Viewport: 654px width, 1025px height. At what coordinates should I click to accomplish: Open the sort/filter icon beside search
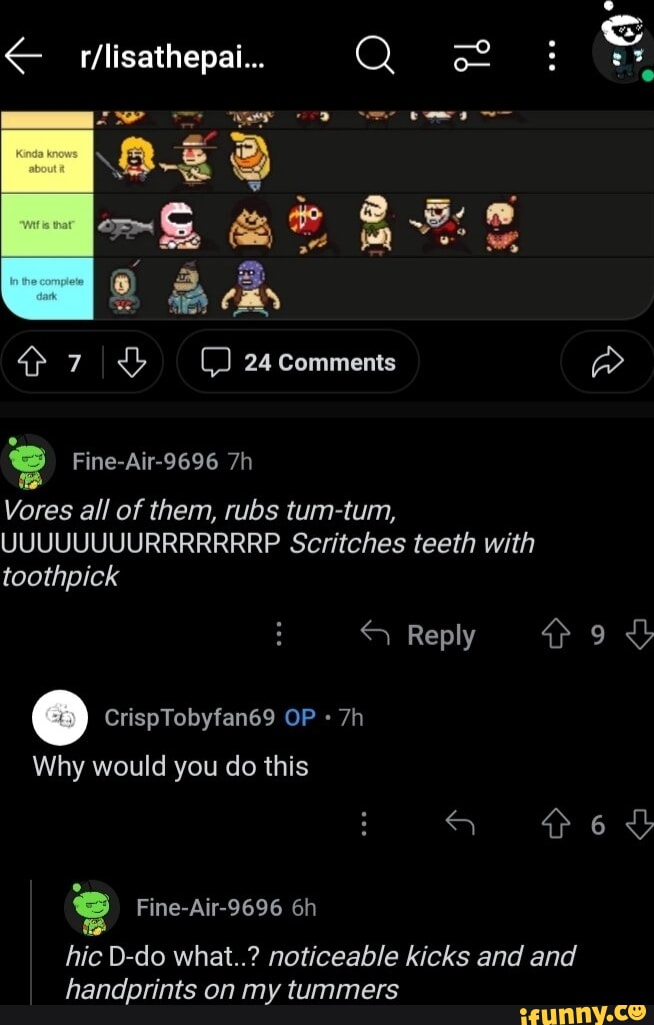[471, 56]
